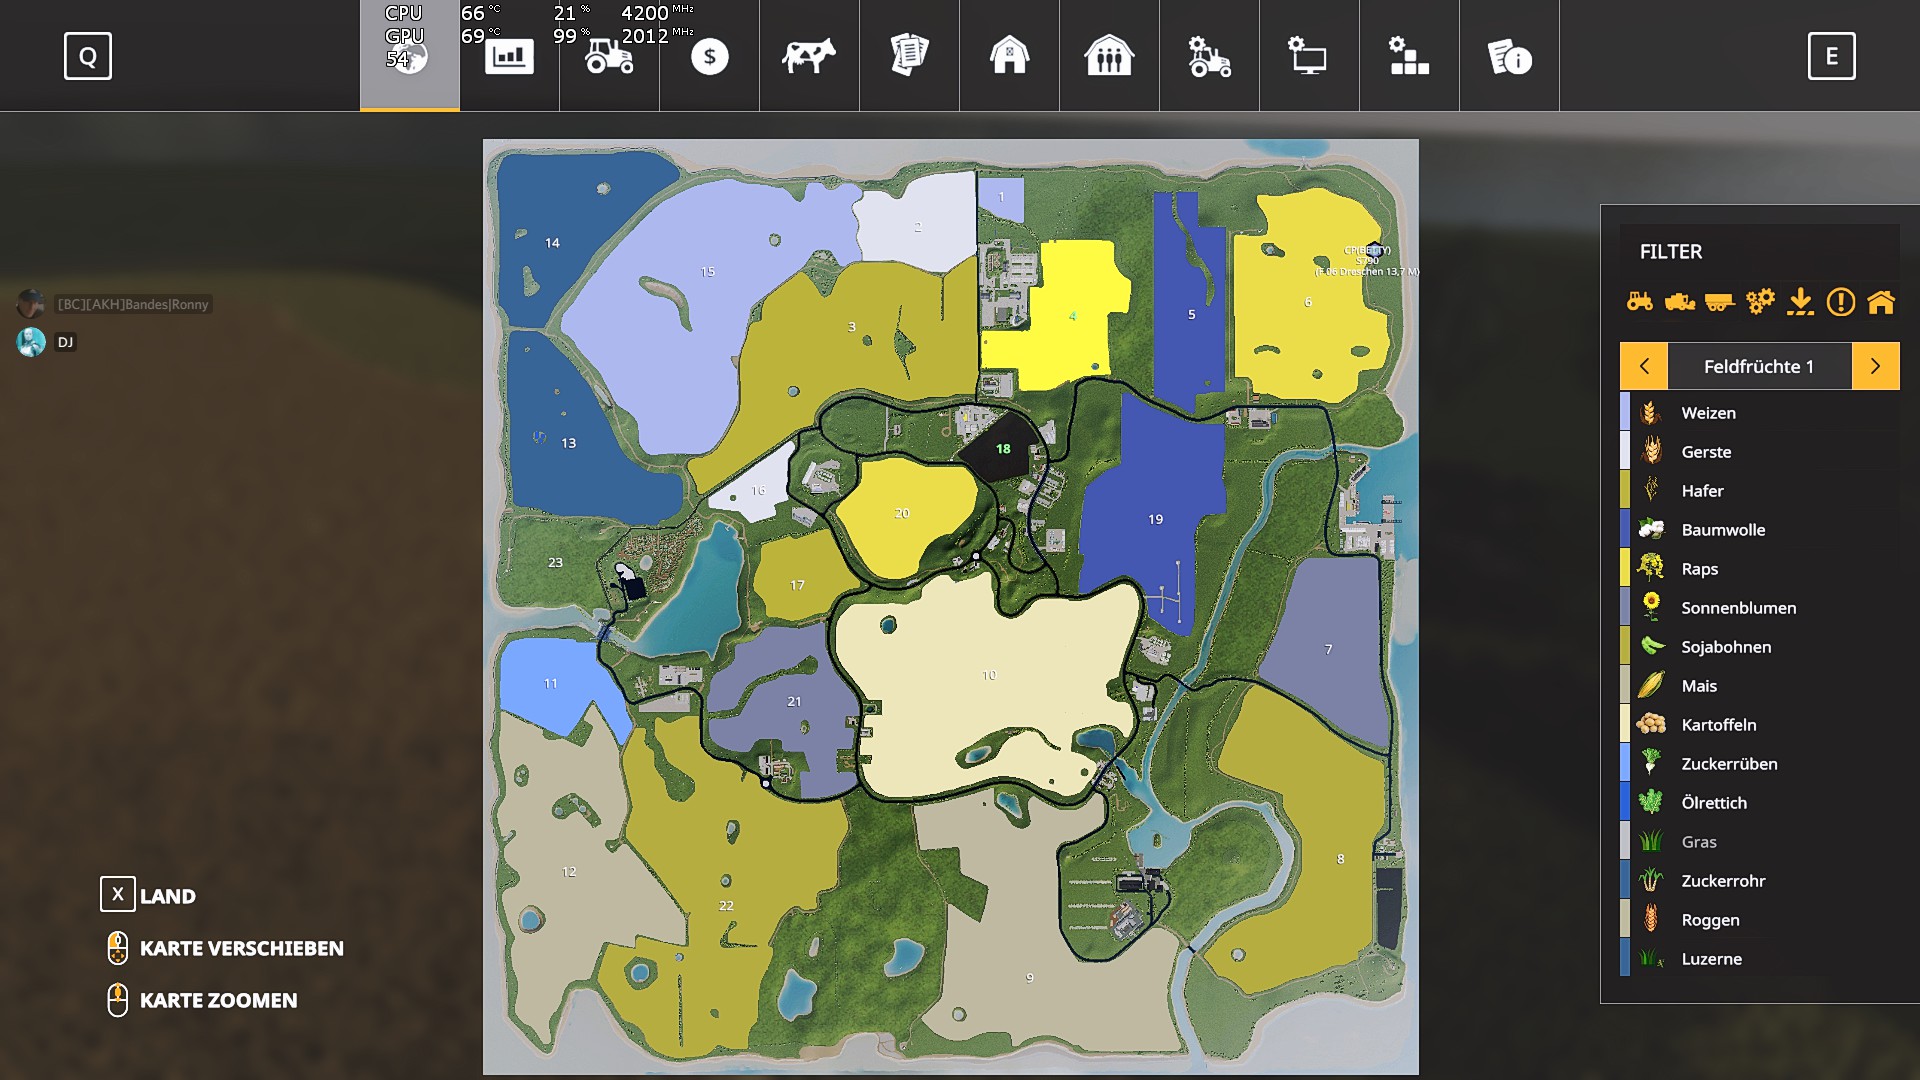The height and width of the screenshot is (1080, 1920).
Task: Toggle the gears filter icon
Action: click(x=1760, y=301)
